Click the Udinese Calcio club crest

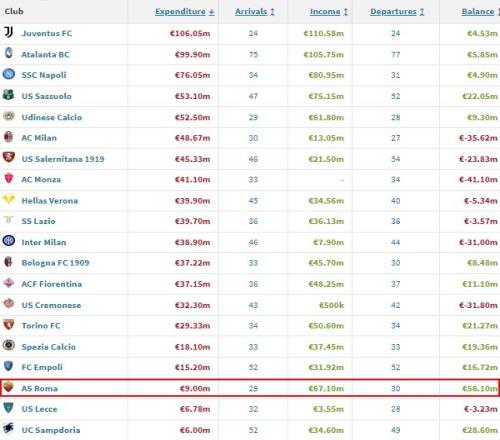[9, 116]
